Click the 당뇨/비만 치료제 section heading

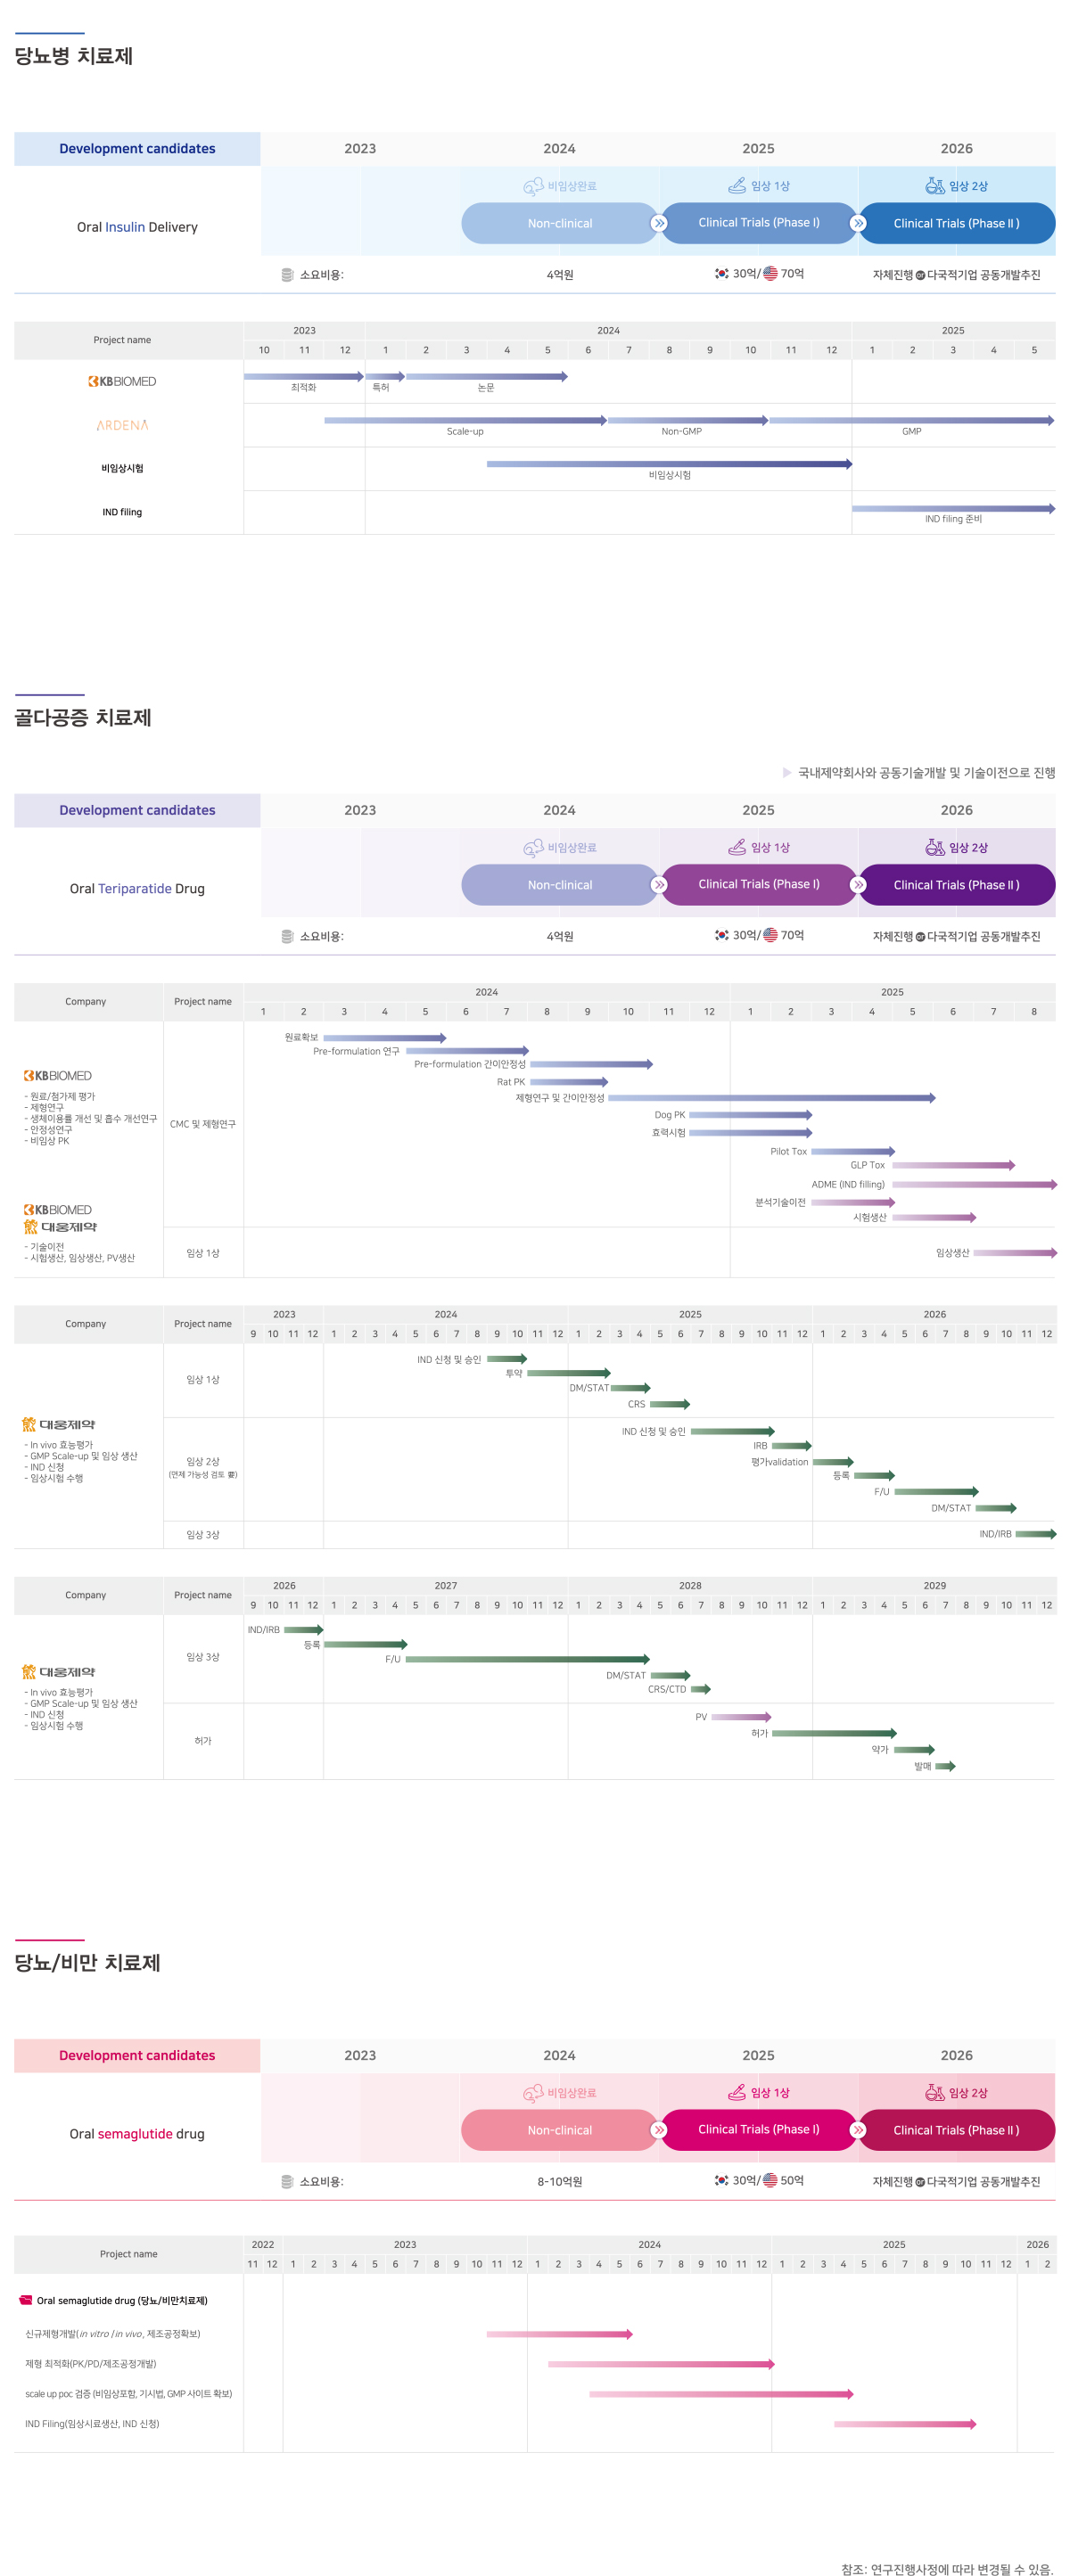pos(88,1963)
